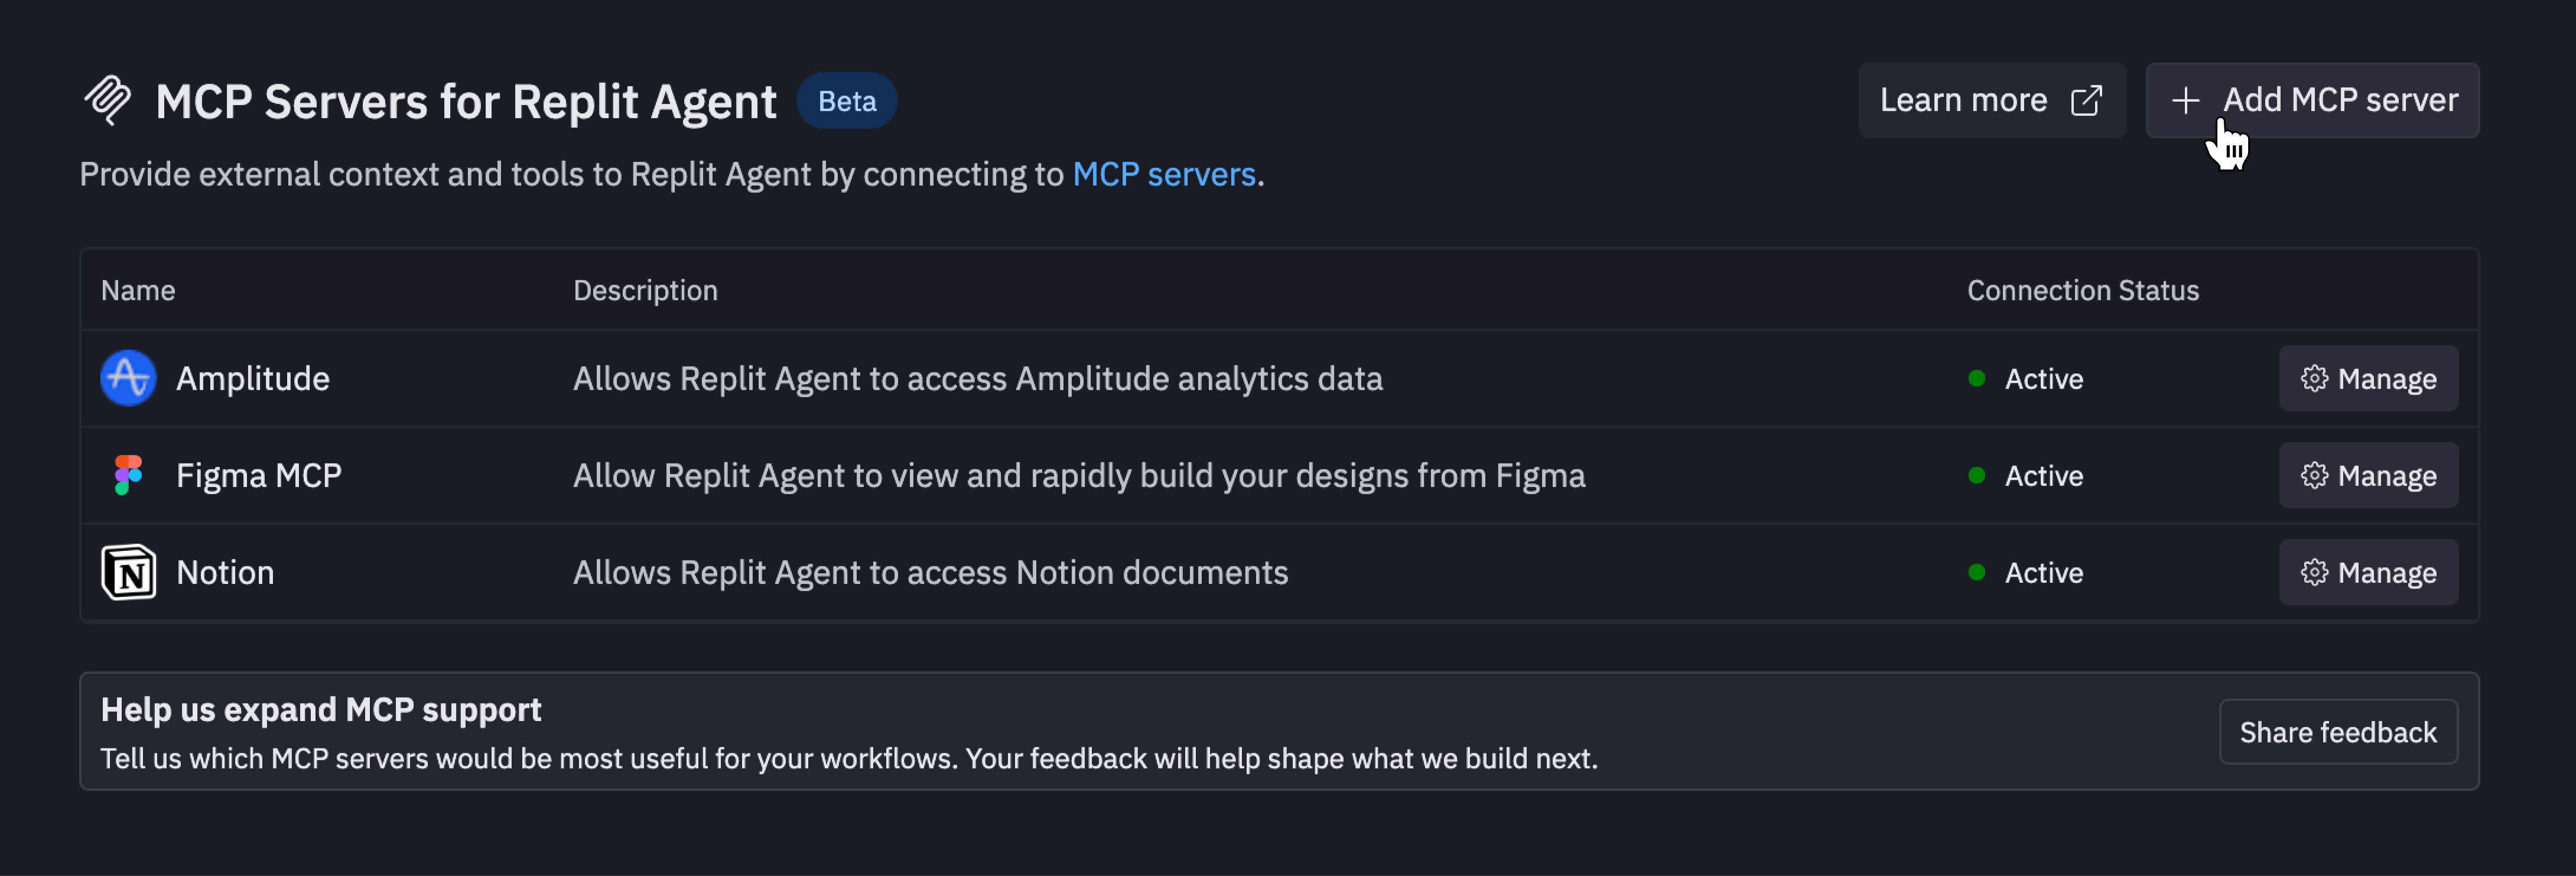This screenshot has height=876, width=2576.
Task: Click the Share feedback button
Action: click(x=2339, y=731)
